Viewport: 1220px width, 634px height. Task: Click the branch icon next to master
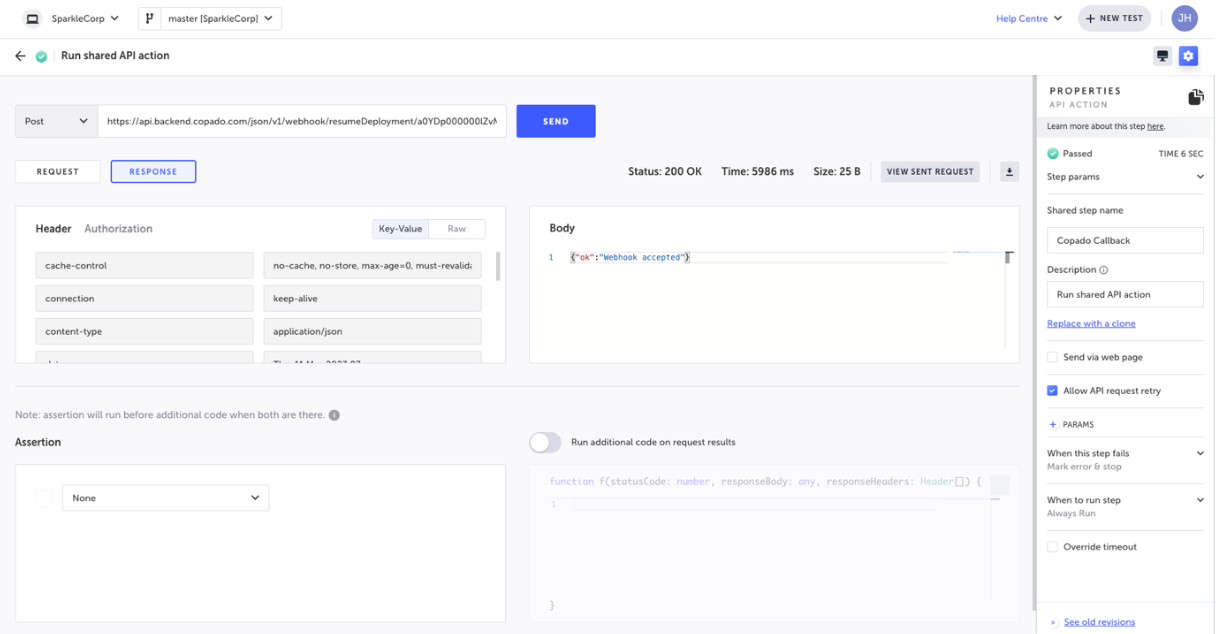pos(150,18)
